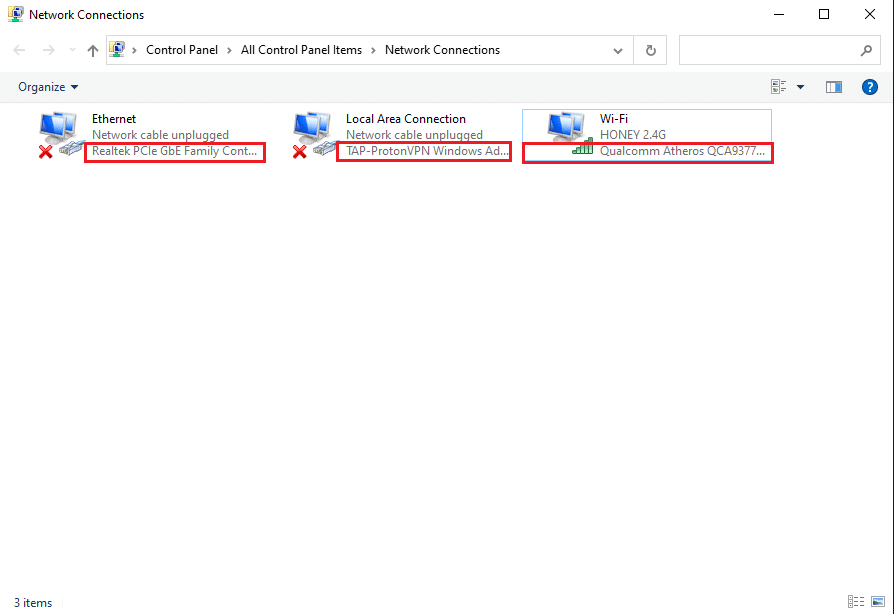Refresh the Network Connections view

coord(651,50)
